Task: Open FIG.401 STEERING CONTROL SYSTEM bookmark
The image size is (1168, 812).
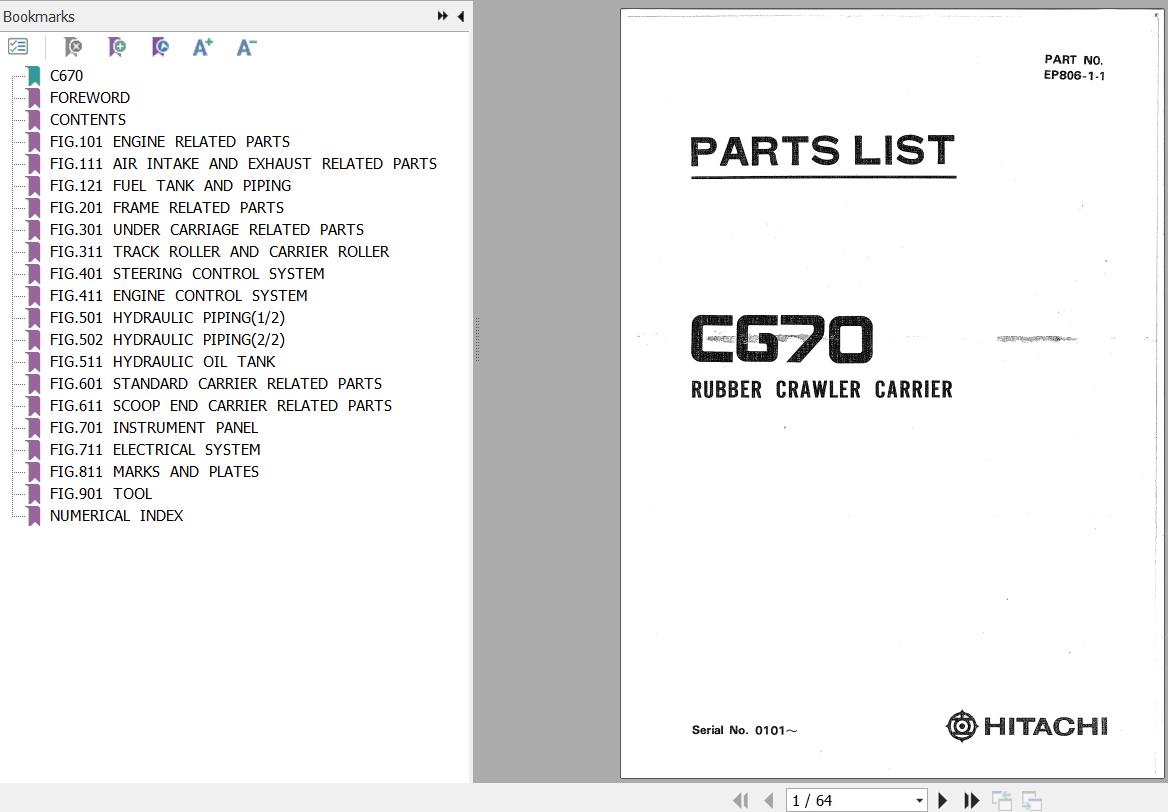Action: (187, 273)
